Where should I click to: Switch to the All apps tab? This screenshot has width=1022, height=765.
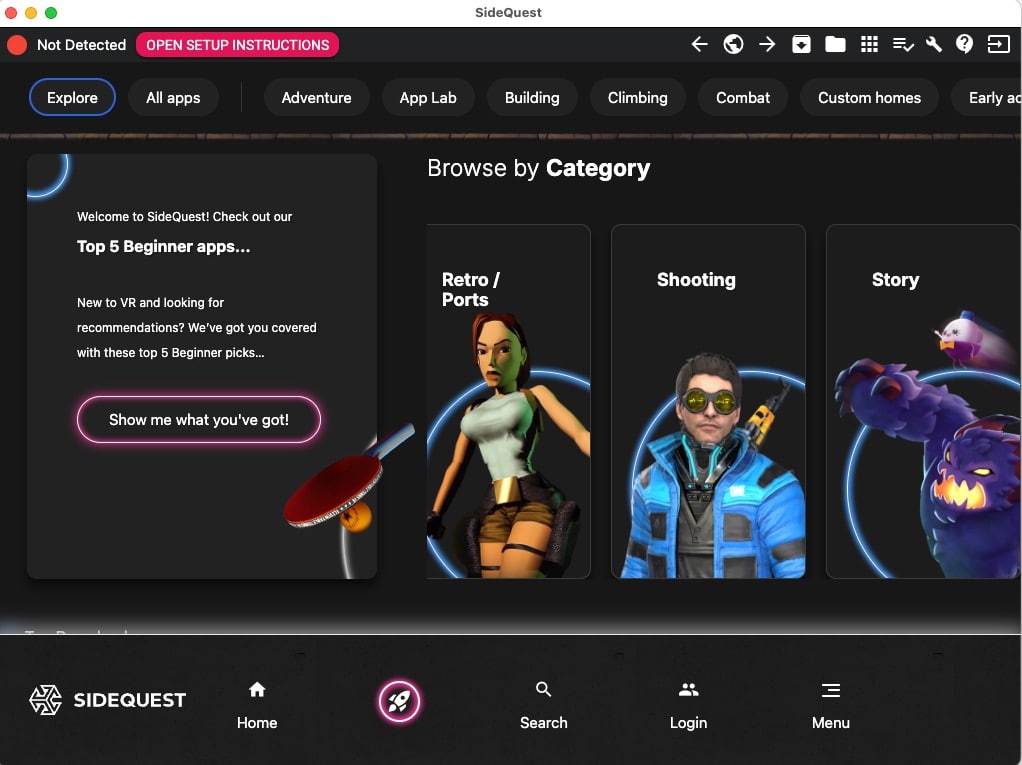coord(173,98)
